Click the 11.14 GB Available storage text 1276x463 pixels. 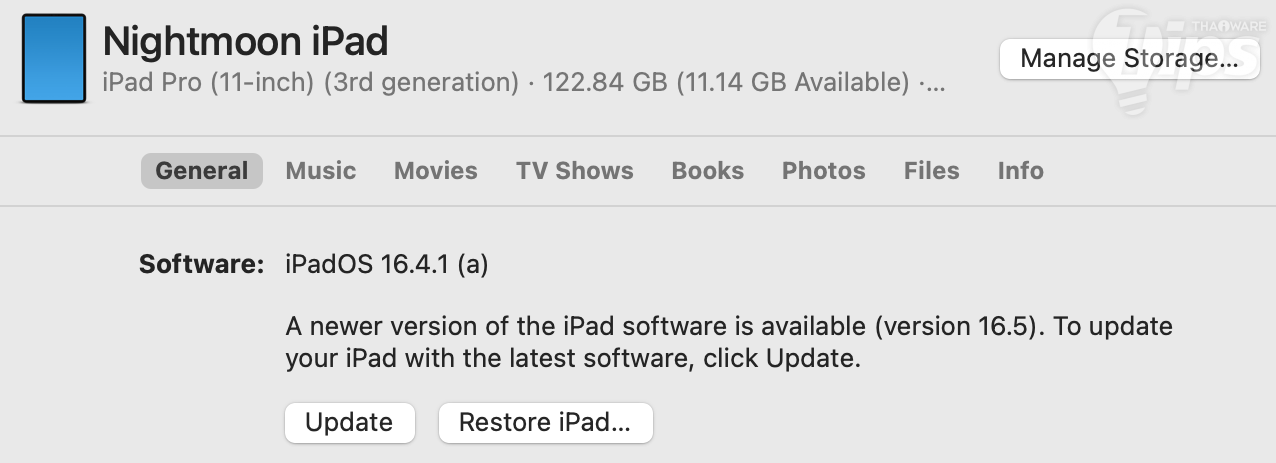[x=793, y=83]
